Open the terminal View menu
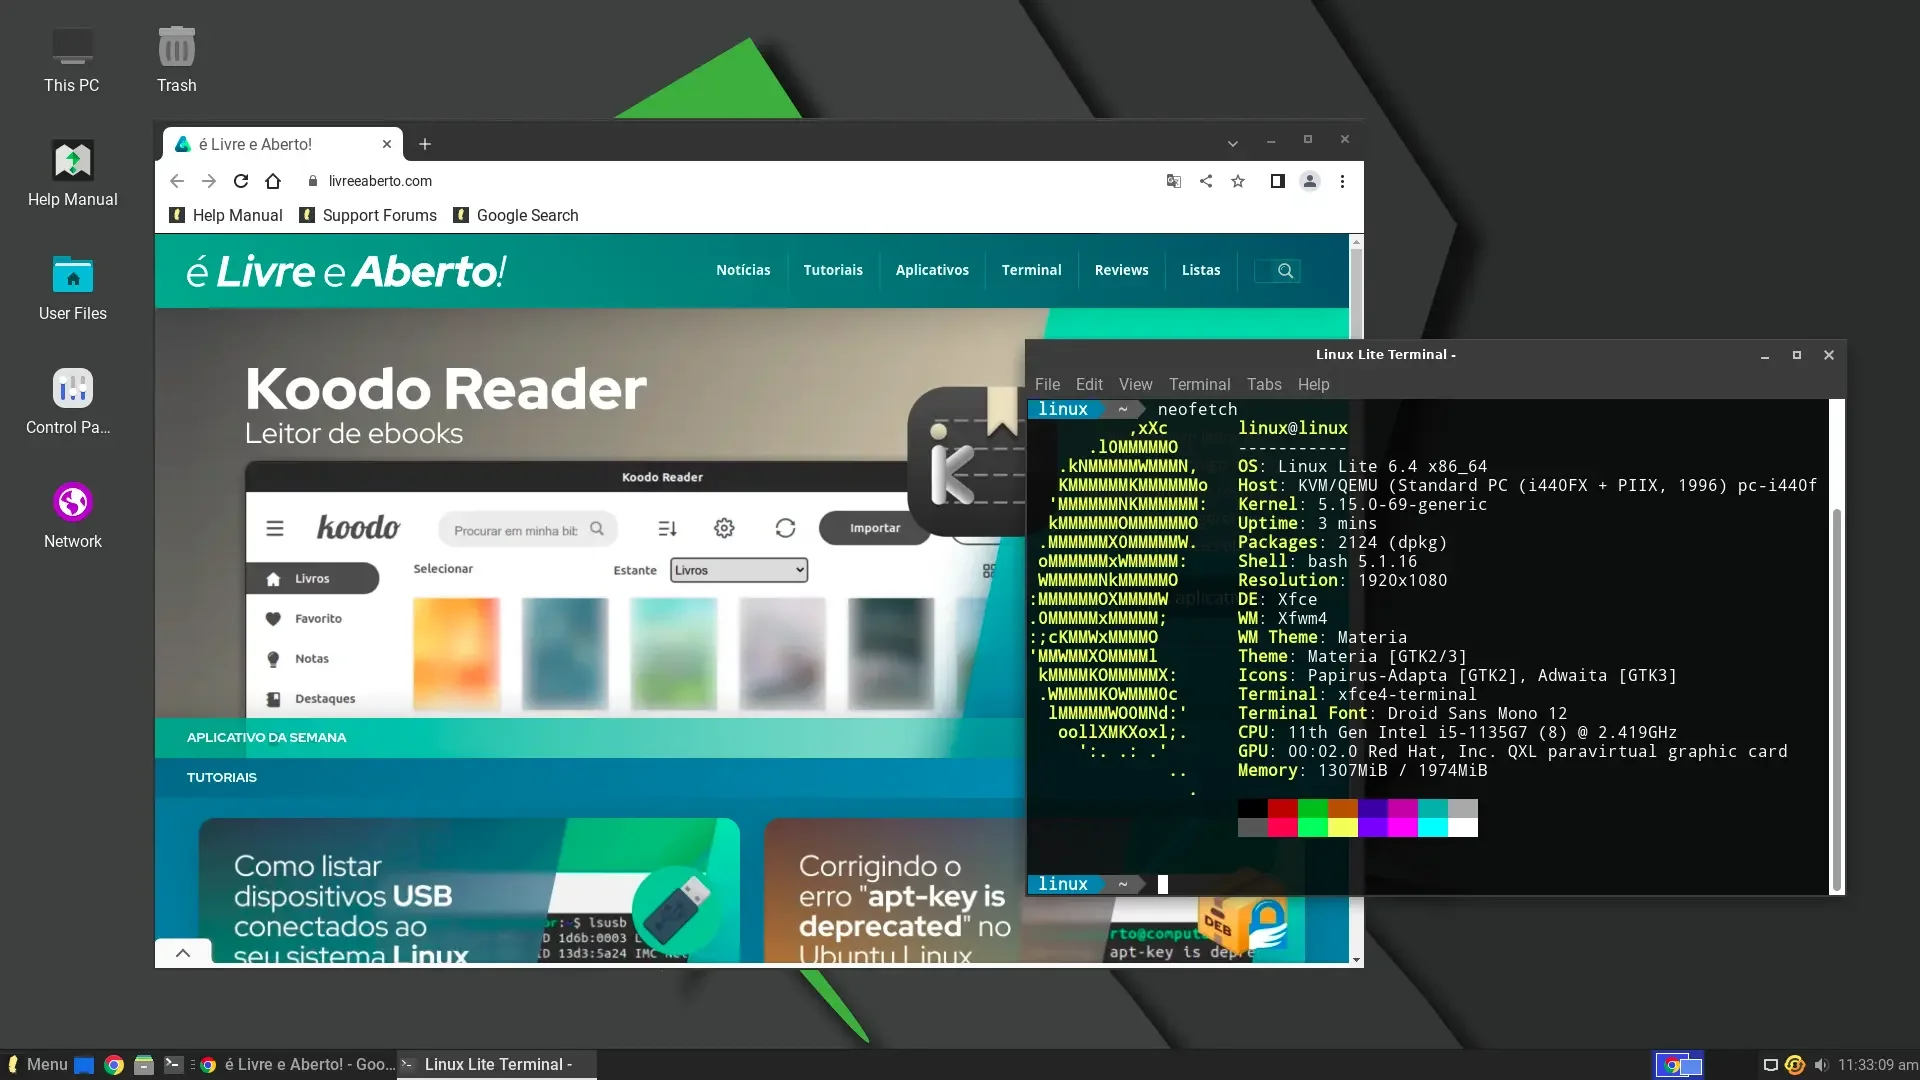The image size is (1920, 1080). (x=1135, y=384)
